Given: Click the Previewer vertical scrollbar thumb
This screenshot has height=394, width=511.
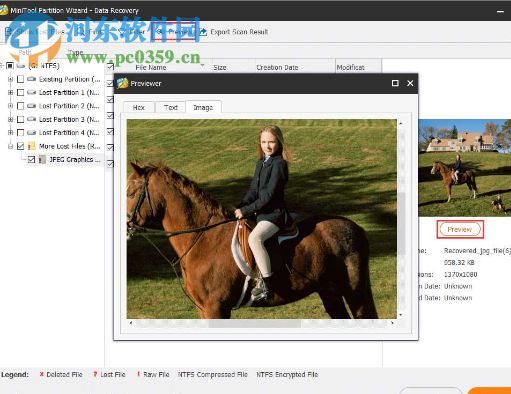Looking at the screenshot, I should (401, 223).
